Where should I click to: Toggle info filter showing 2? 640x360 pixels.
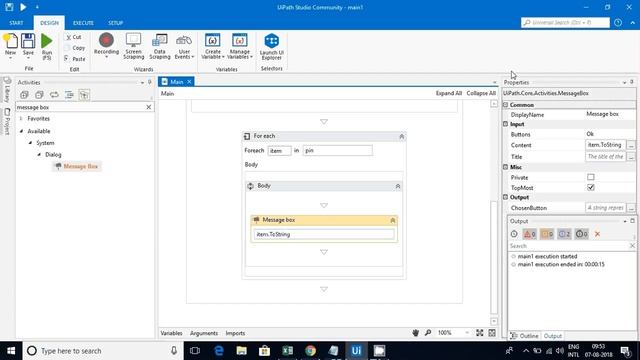[564, 234]
